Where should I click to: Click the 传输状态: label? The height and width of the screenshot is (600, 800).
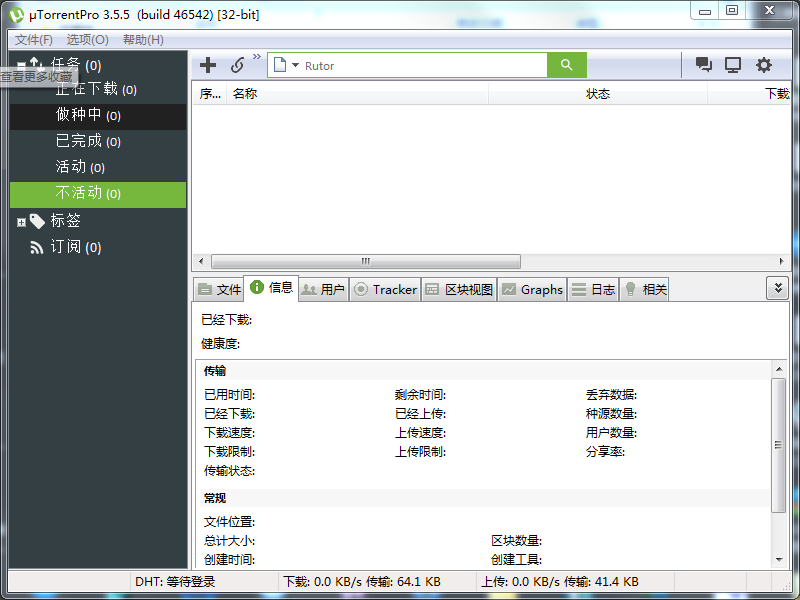tap(230, 470)
